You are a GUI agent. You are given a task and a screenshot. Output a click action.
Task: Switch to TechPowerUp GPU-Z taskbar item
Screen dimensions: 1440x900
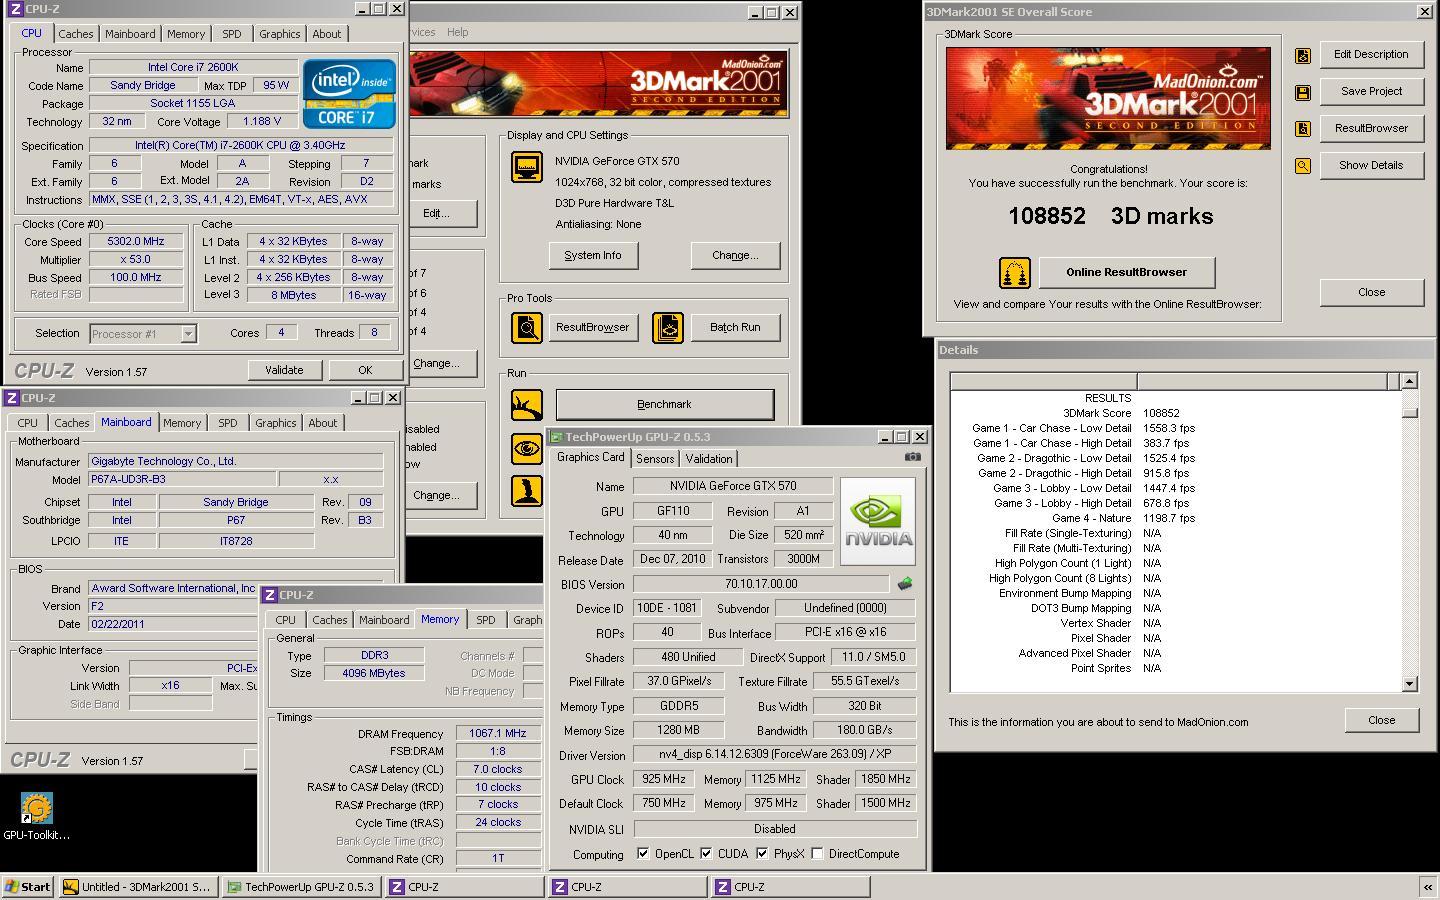(x=302, y=887)
